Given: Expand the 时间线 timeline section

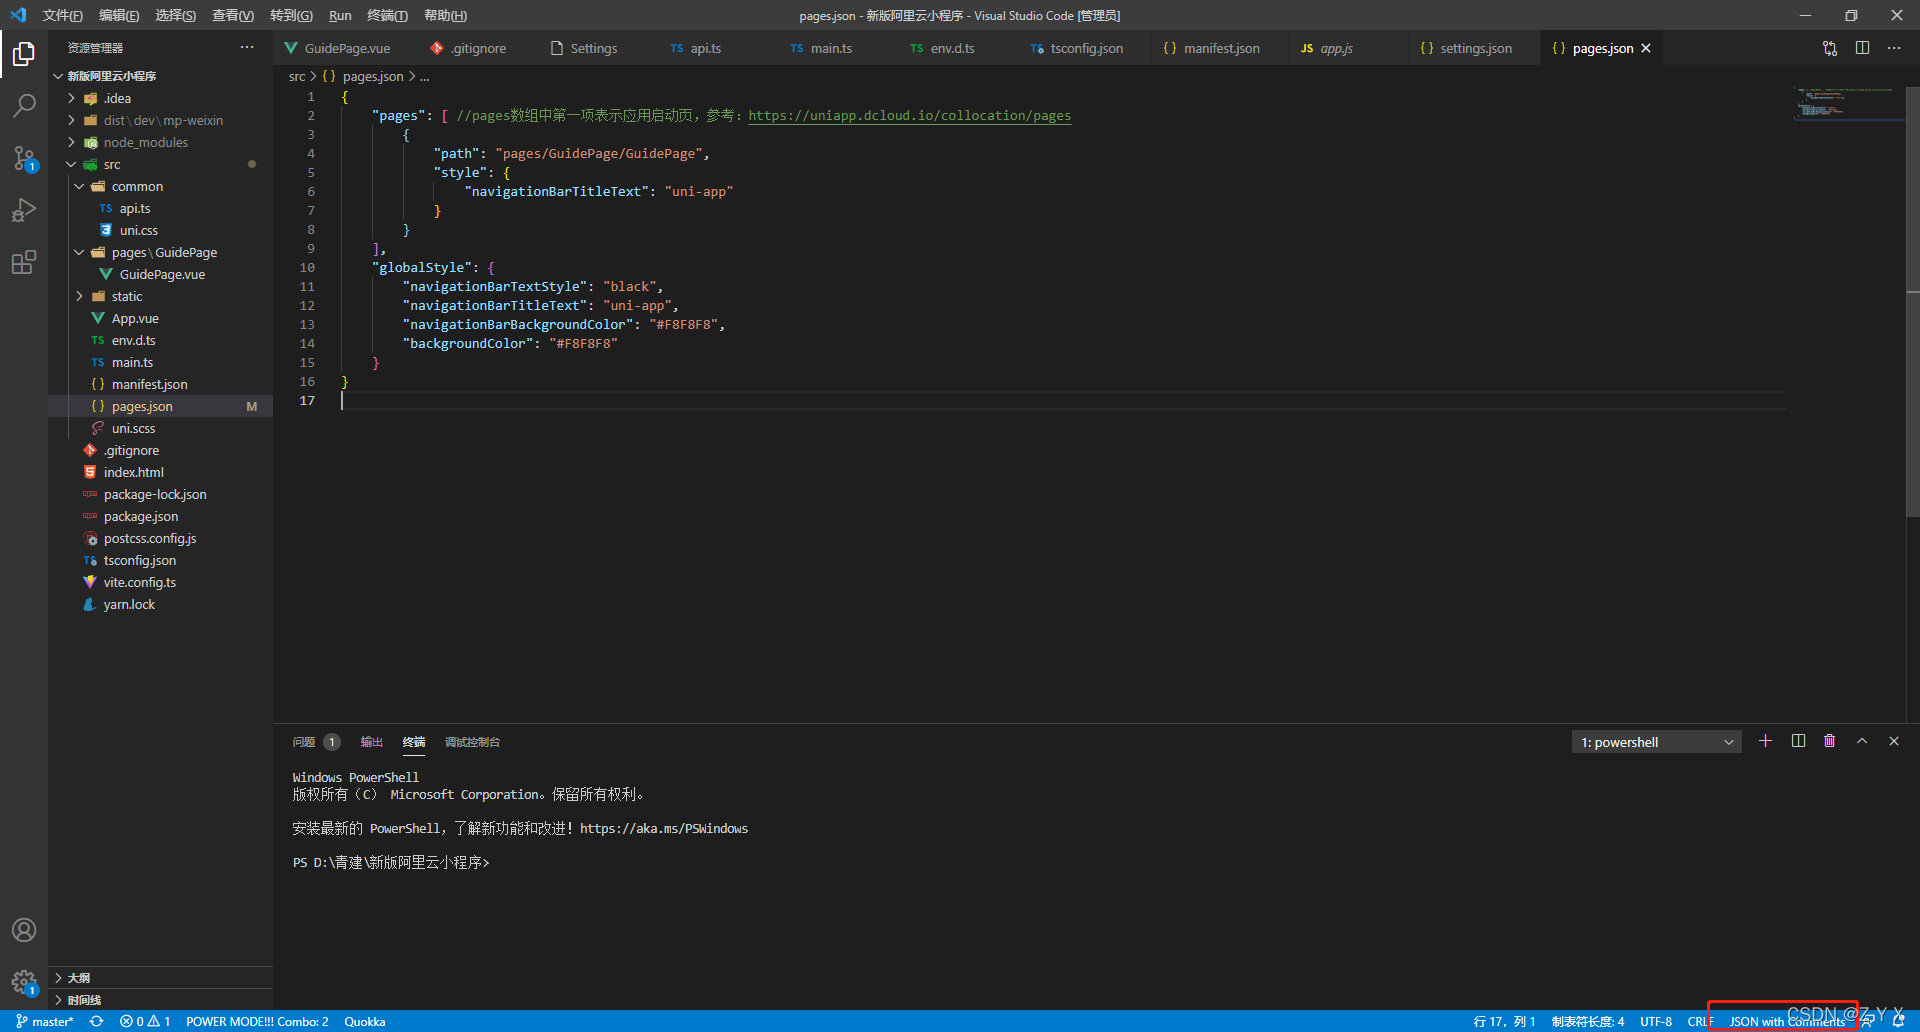Looking at the screenshot, I should pyautogui.click(x=160, y=1000).
